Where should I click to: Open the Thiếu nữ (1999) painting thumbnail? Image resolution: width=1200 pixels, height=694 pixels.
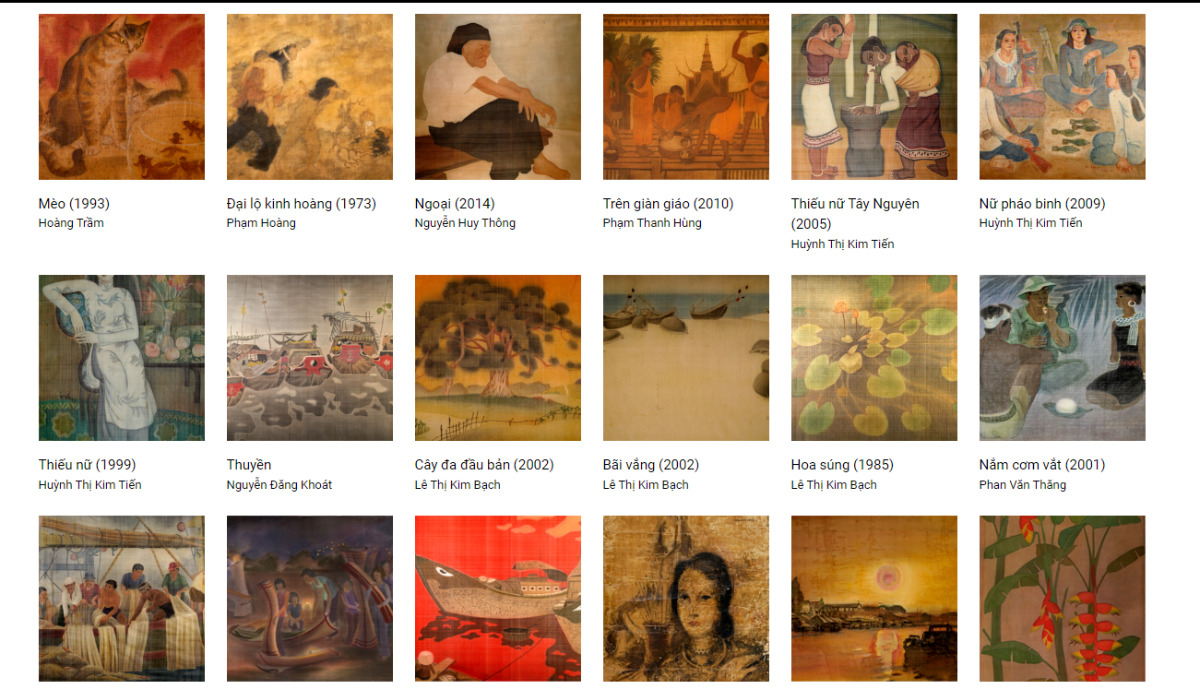tap(122, 358)
